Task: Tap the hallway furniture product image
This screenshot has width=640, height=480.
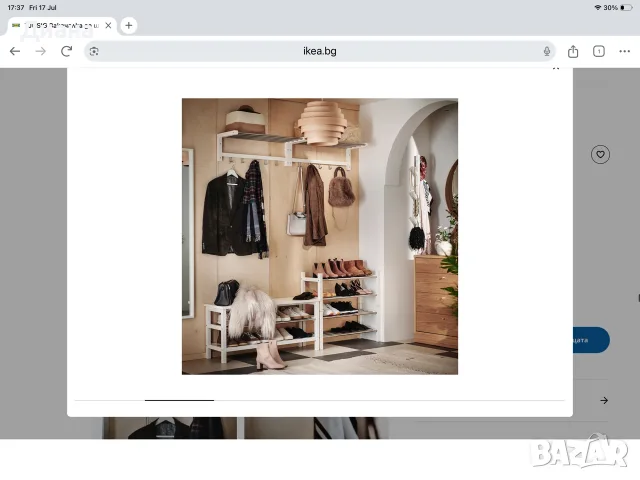Action: pyautogui.click(x=320, y=236)
